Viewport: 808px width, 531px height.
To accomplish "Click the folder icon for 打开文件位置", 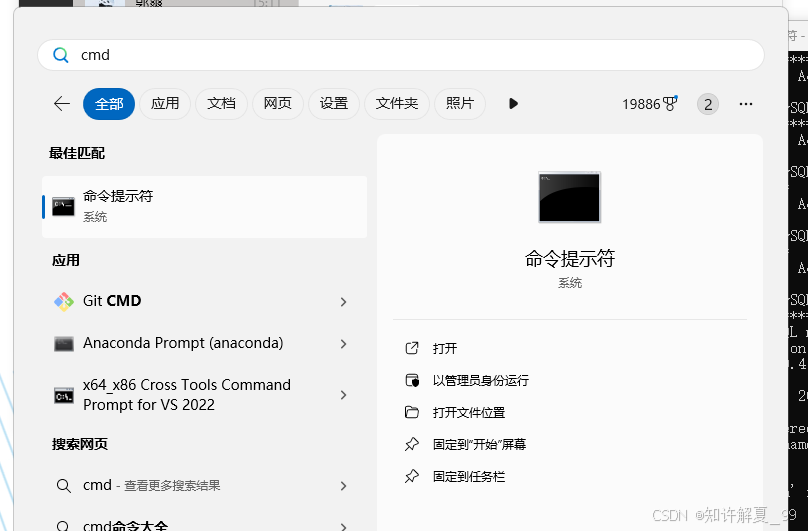I will tap(412, 412).
